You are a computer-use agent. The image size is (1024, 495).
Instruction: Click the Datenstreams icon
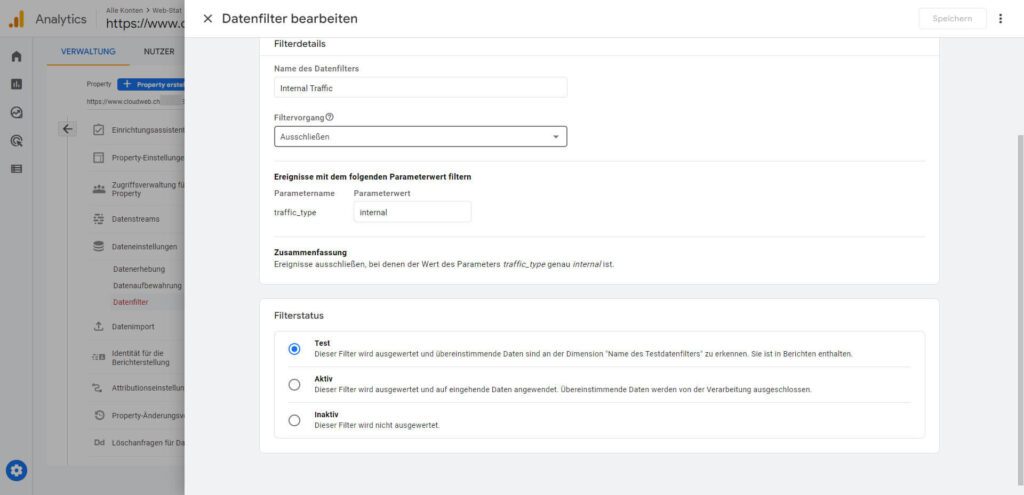click(x=99, y=219)
